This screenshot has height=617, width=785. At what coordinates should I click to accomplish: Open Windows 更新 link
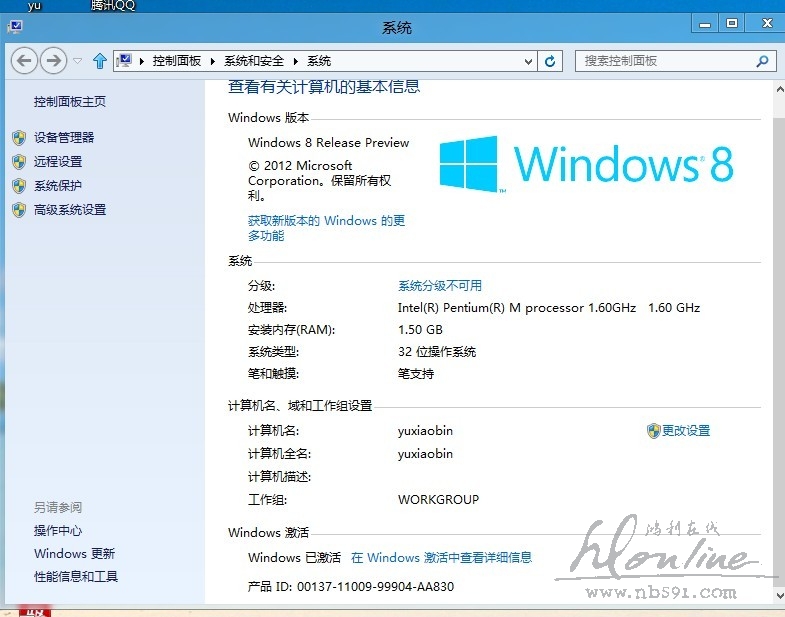(74, 553)
